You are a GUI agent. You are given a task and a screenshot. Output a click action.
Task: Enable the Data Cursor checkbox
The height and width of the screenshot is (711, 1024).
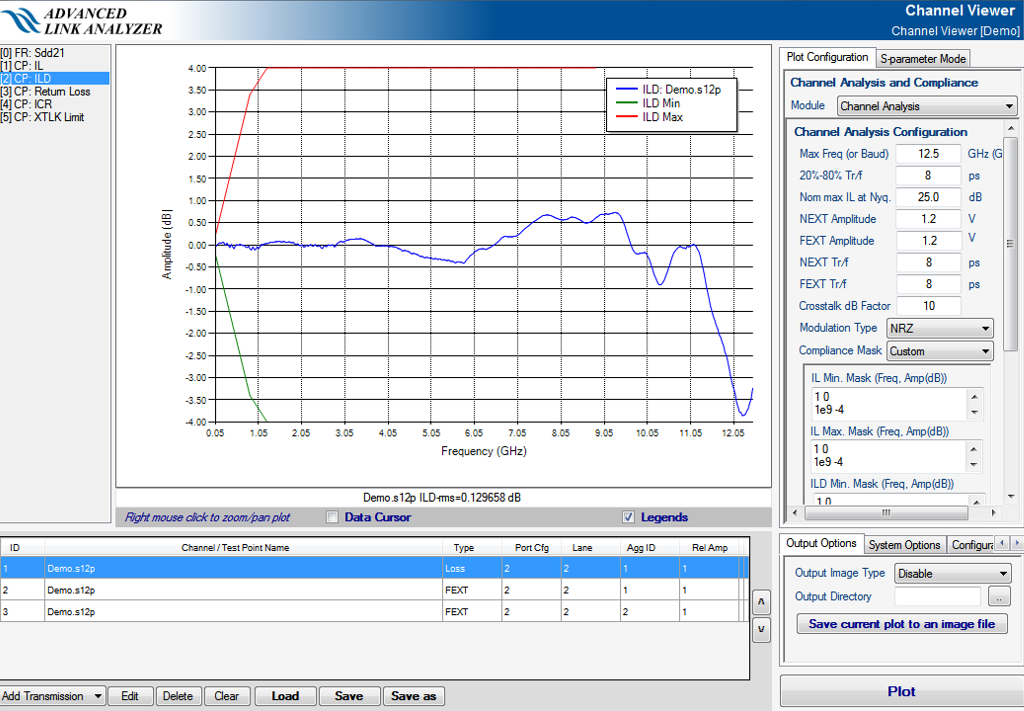click(332, 517)
